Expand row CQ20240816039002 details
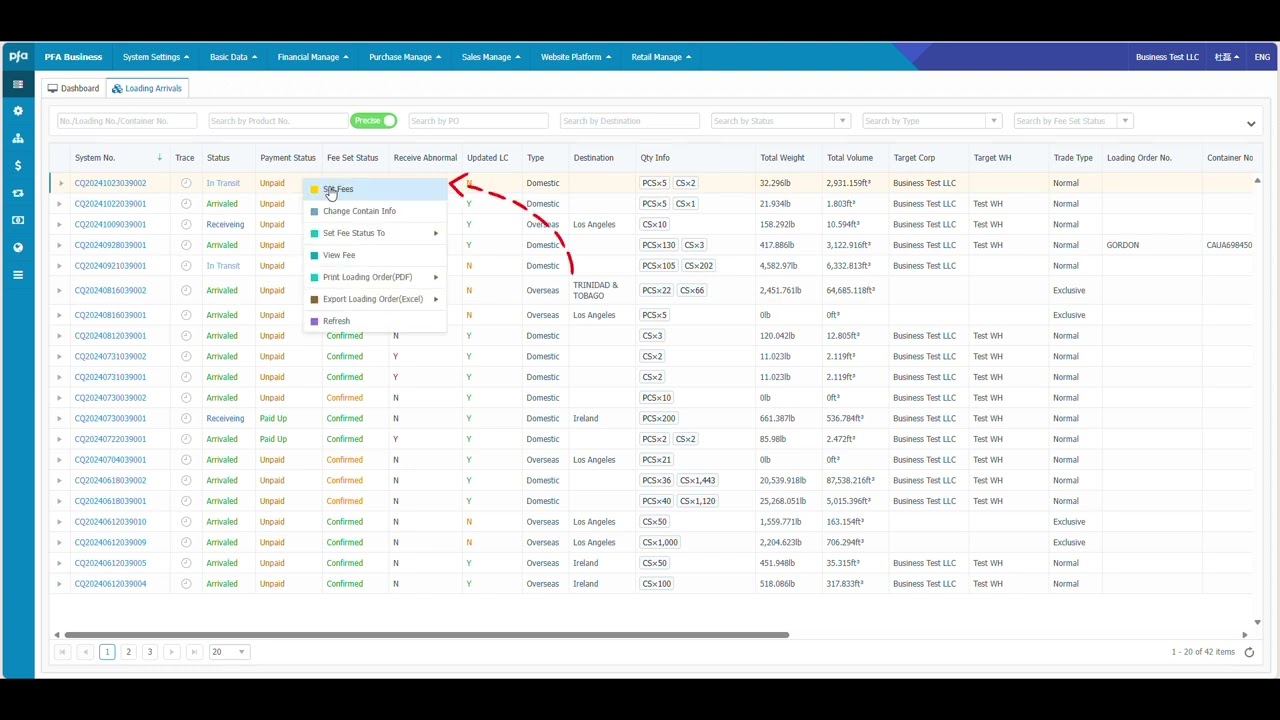Image resolution: width=1280 pixels, height=720 pixels. coord(60,290)
